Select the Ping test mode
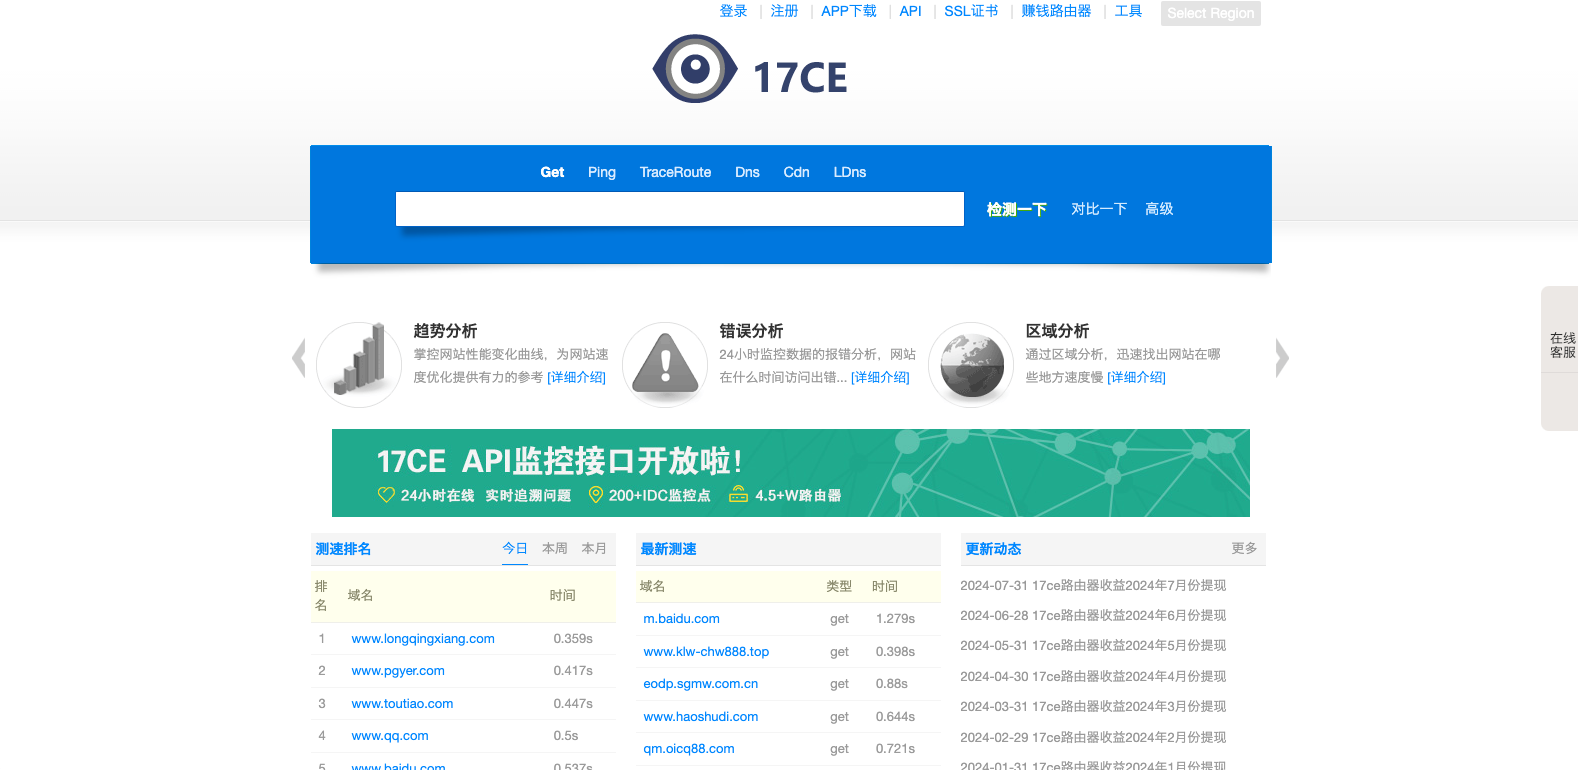Image resolution: width=1578 pixels, height=770 pixels. [601, 172]
